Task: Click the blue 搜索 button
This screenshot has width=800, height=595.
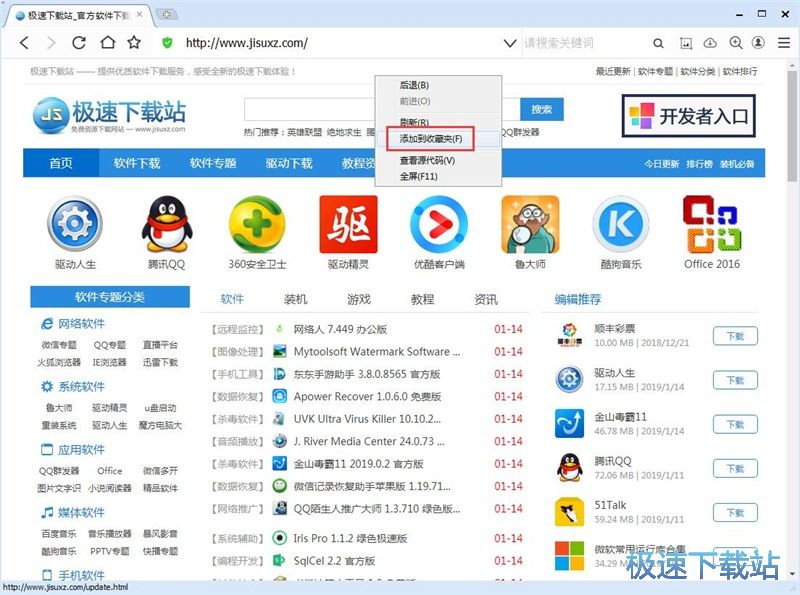Action: pyautogui.click(x=542, y=109)
